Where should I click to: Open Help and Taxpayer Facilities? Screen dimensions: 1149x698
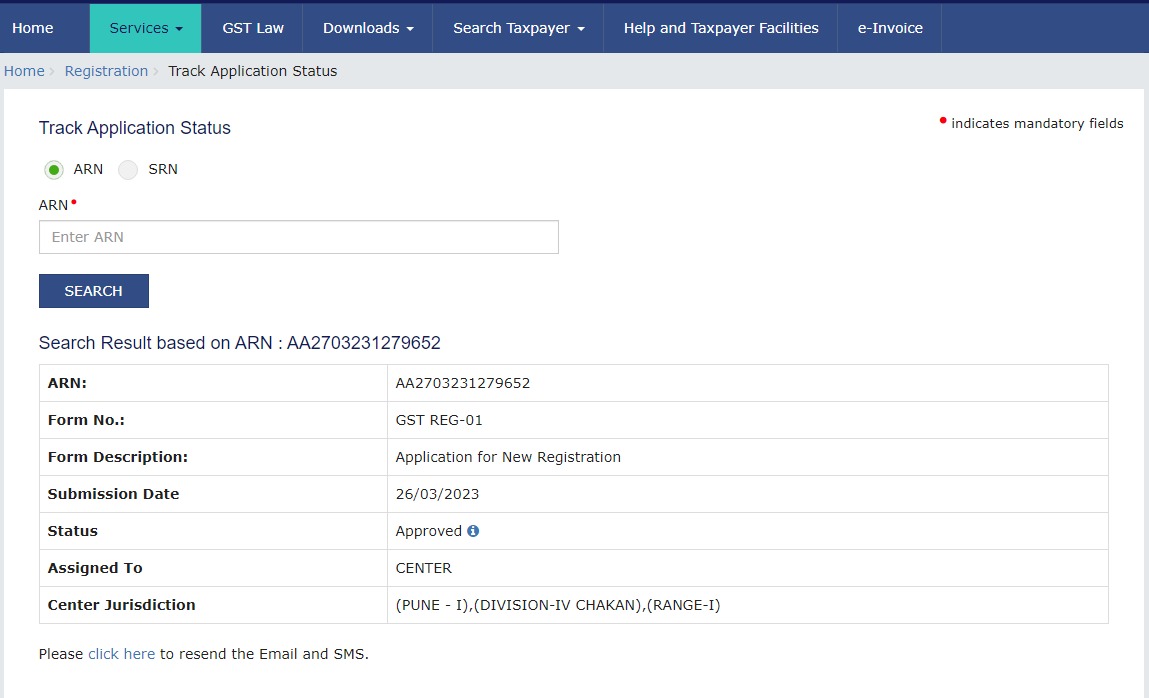pos(721,28)
